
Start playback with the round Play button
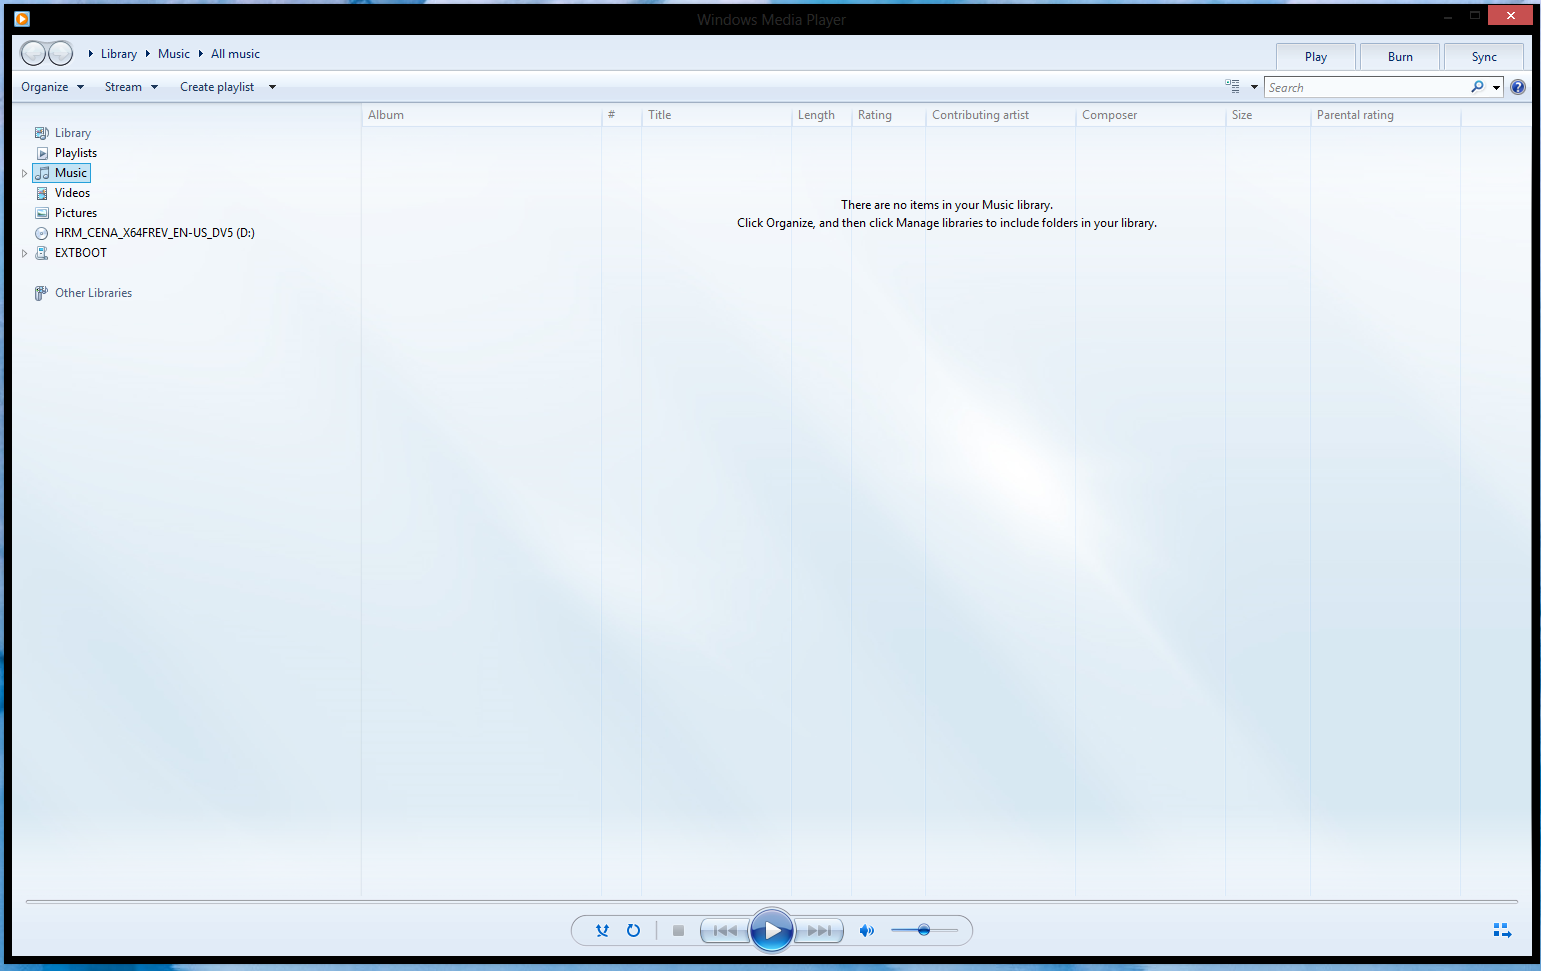point(772,930)
